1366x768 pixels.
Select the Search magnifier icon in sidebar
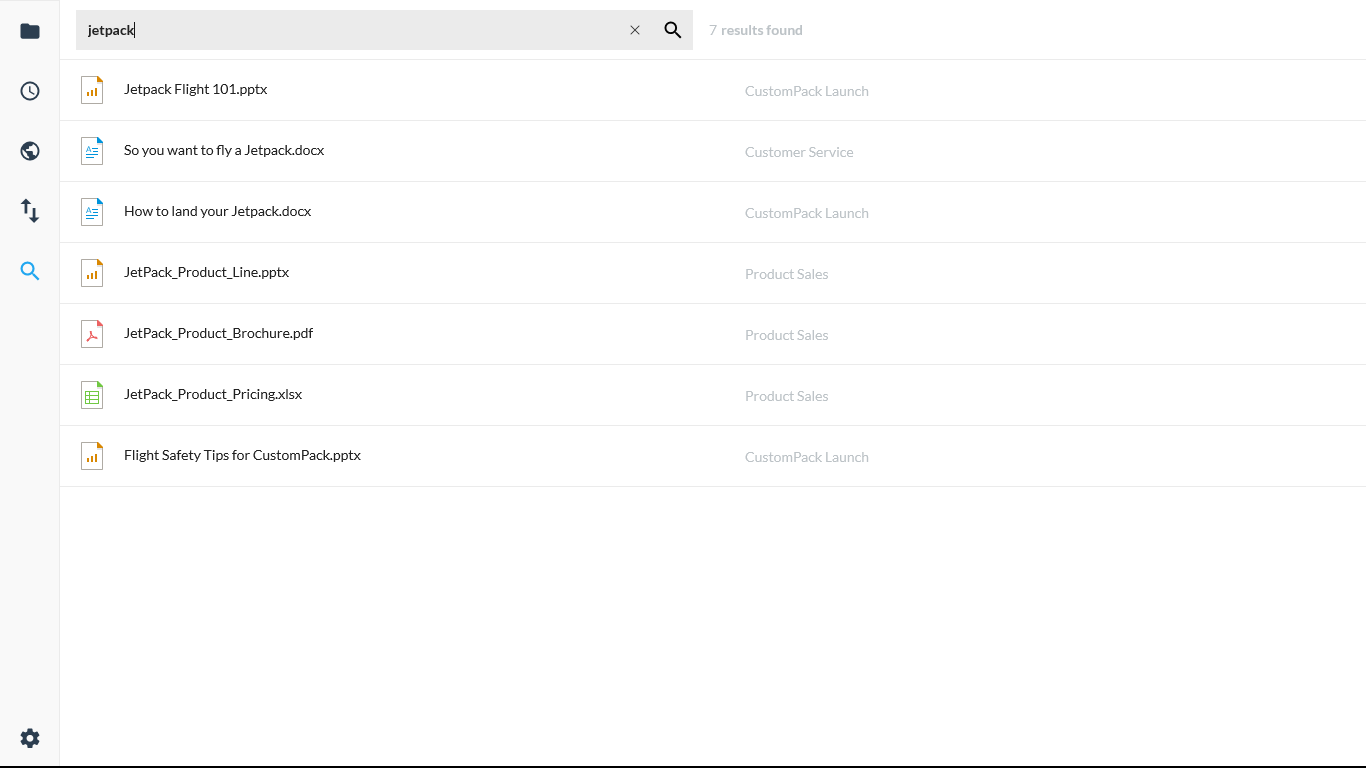point(29,270)
